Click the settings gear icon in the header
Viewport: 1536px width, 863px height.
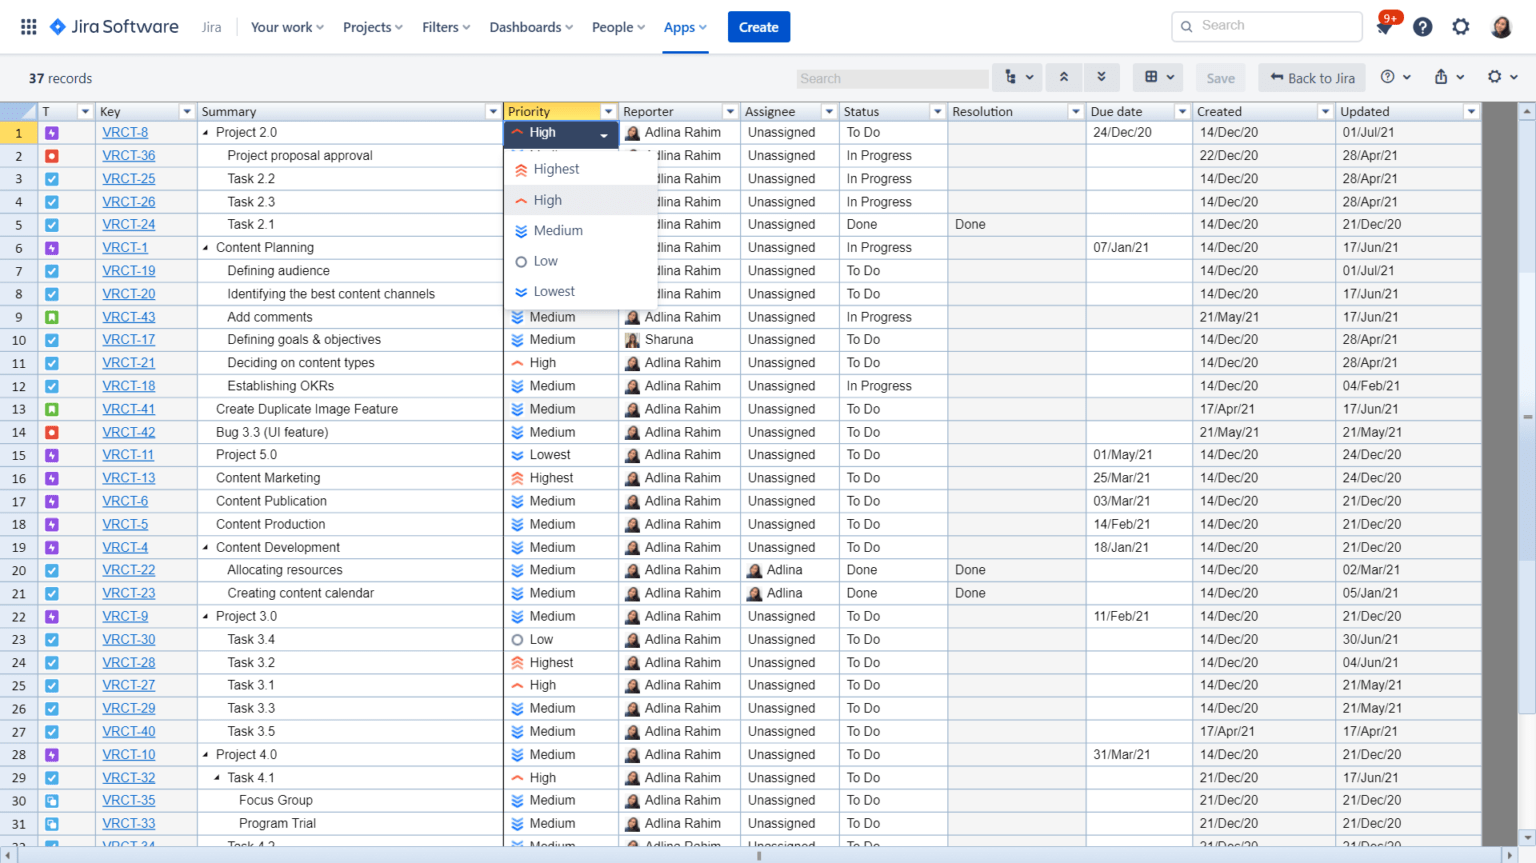click(1460, 27)
